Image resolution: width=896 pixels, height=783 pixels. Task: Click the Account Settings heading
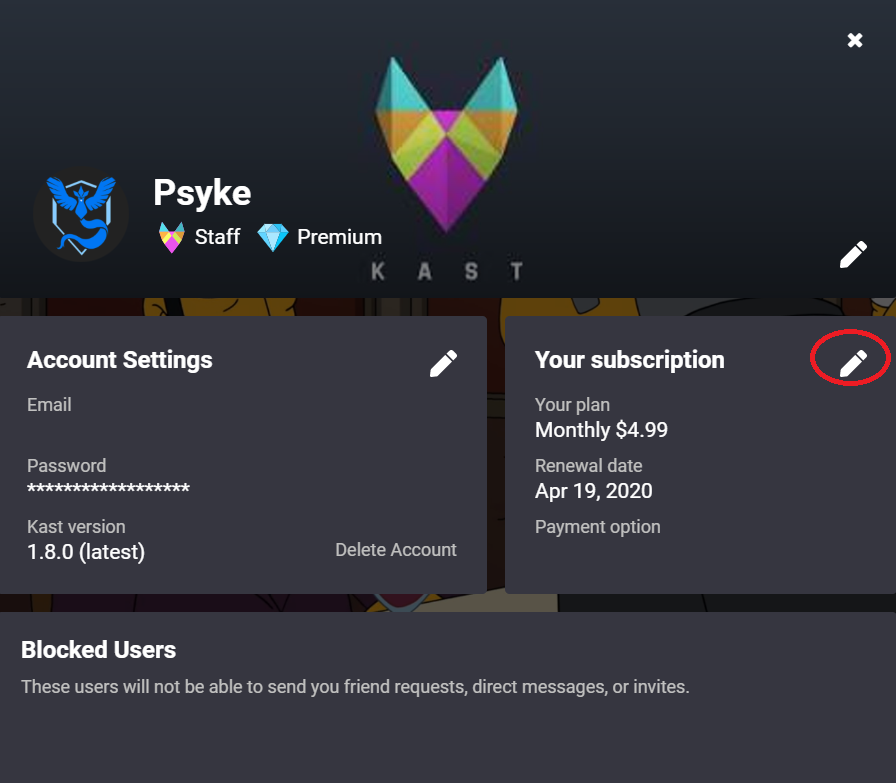pos(119,360)
